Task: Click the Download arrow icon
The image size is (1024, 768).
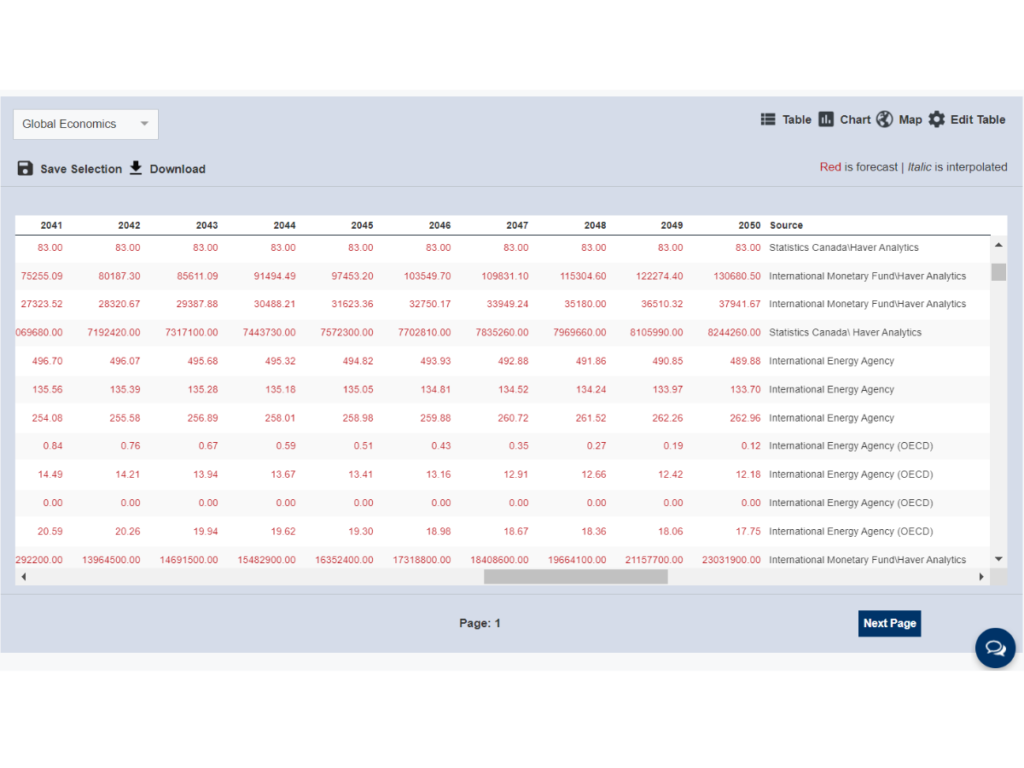Action: [136, 168]
